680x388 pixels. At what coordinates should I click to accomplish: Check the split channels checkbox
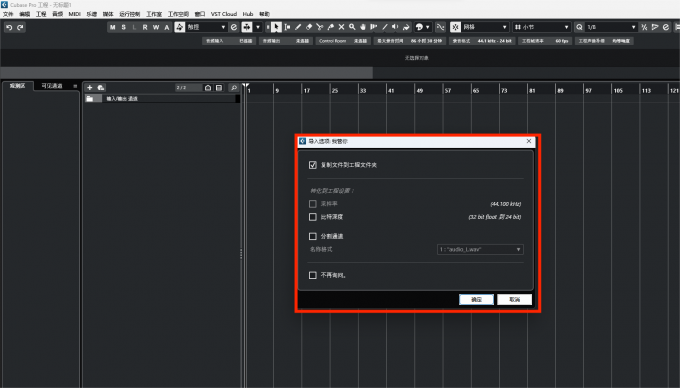tap(313, 236)
